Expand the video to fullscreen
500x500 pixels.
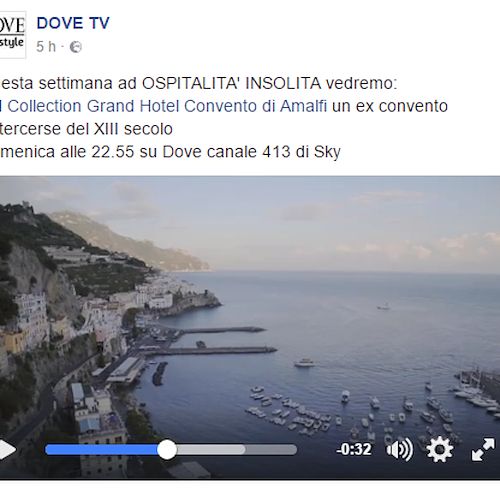tap(483, 450)
